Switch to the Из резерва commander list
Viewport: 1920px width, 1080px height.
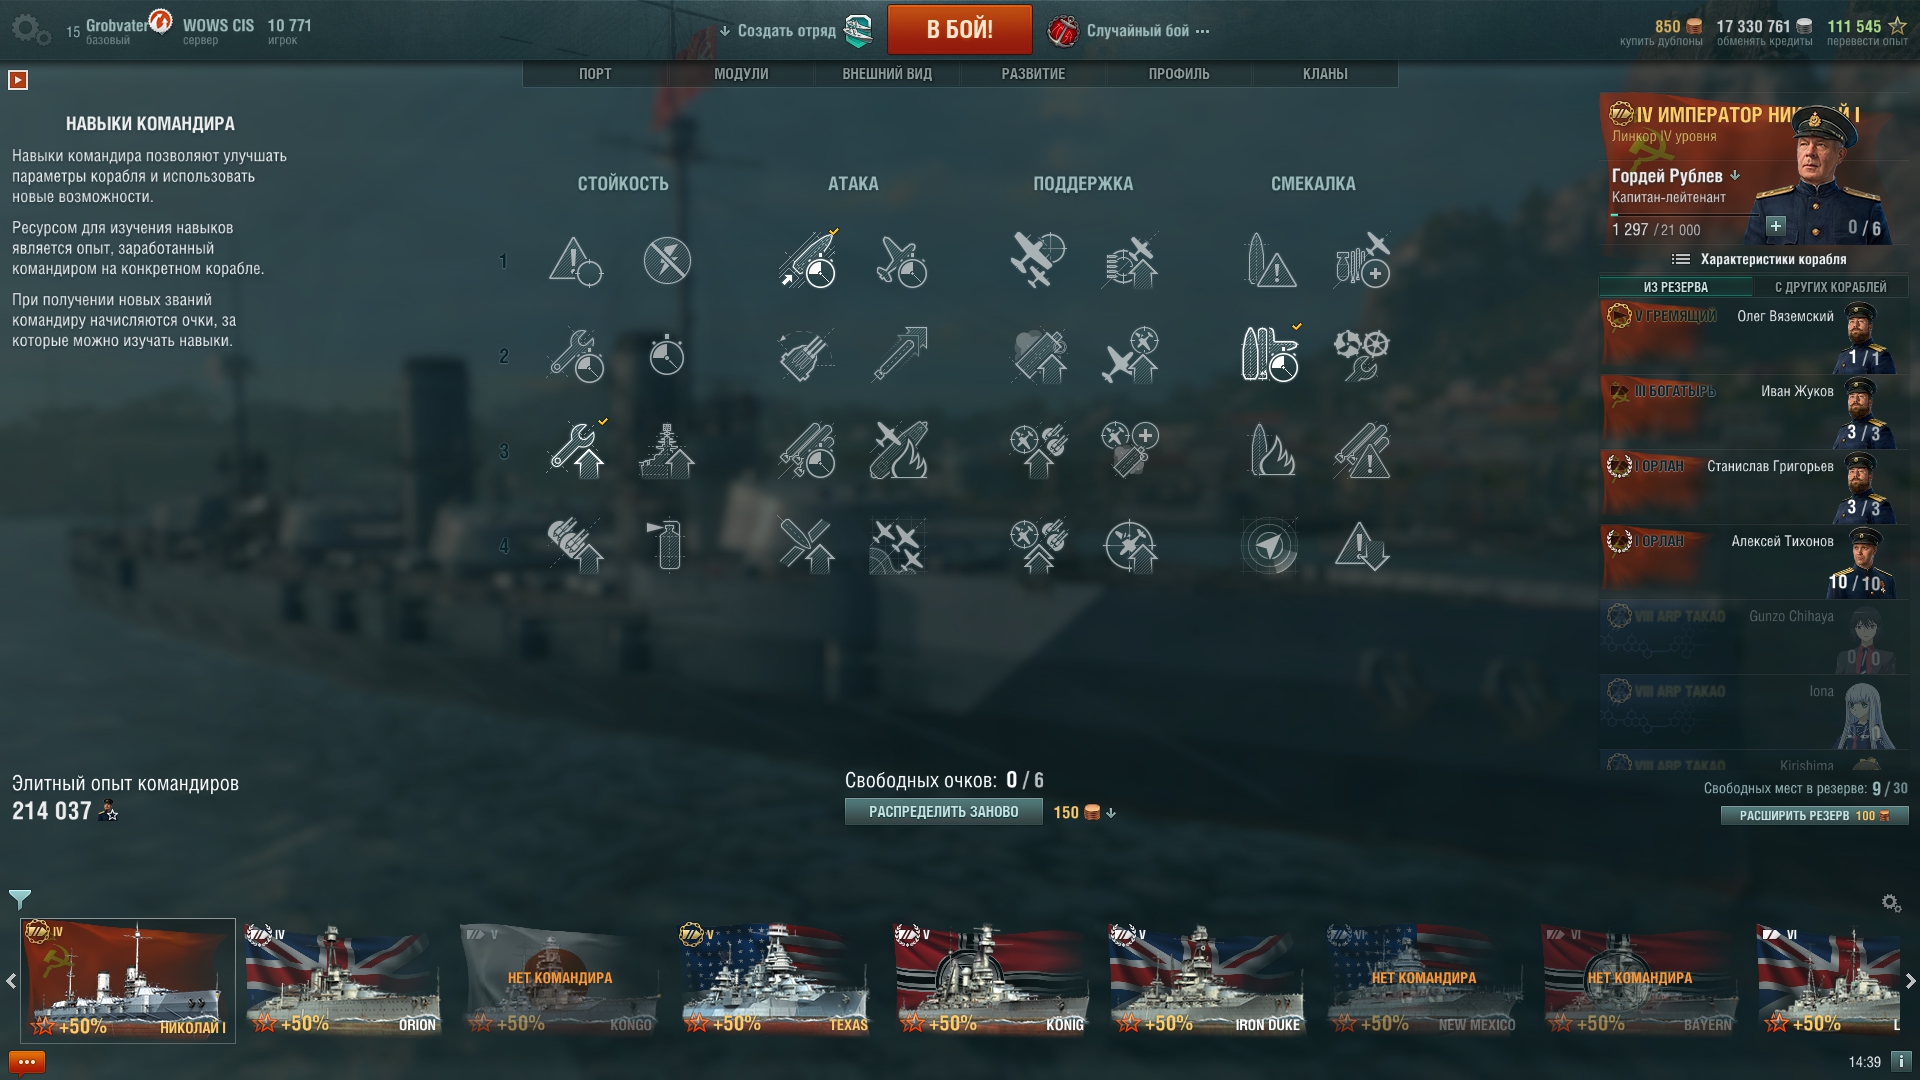pos(1676,287)
